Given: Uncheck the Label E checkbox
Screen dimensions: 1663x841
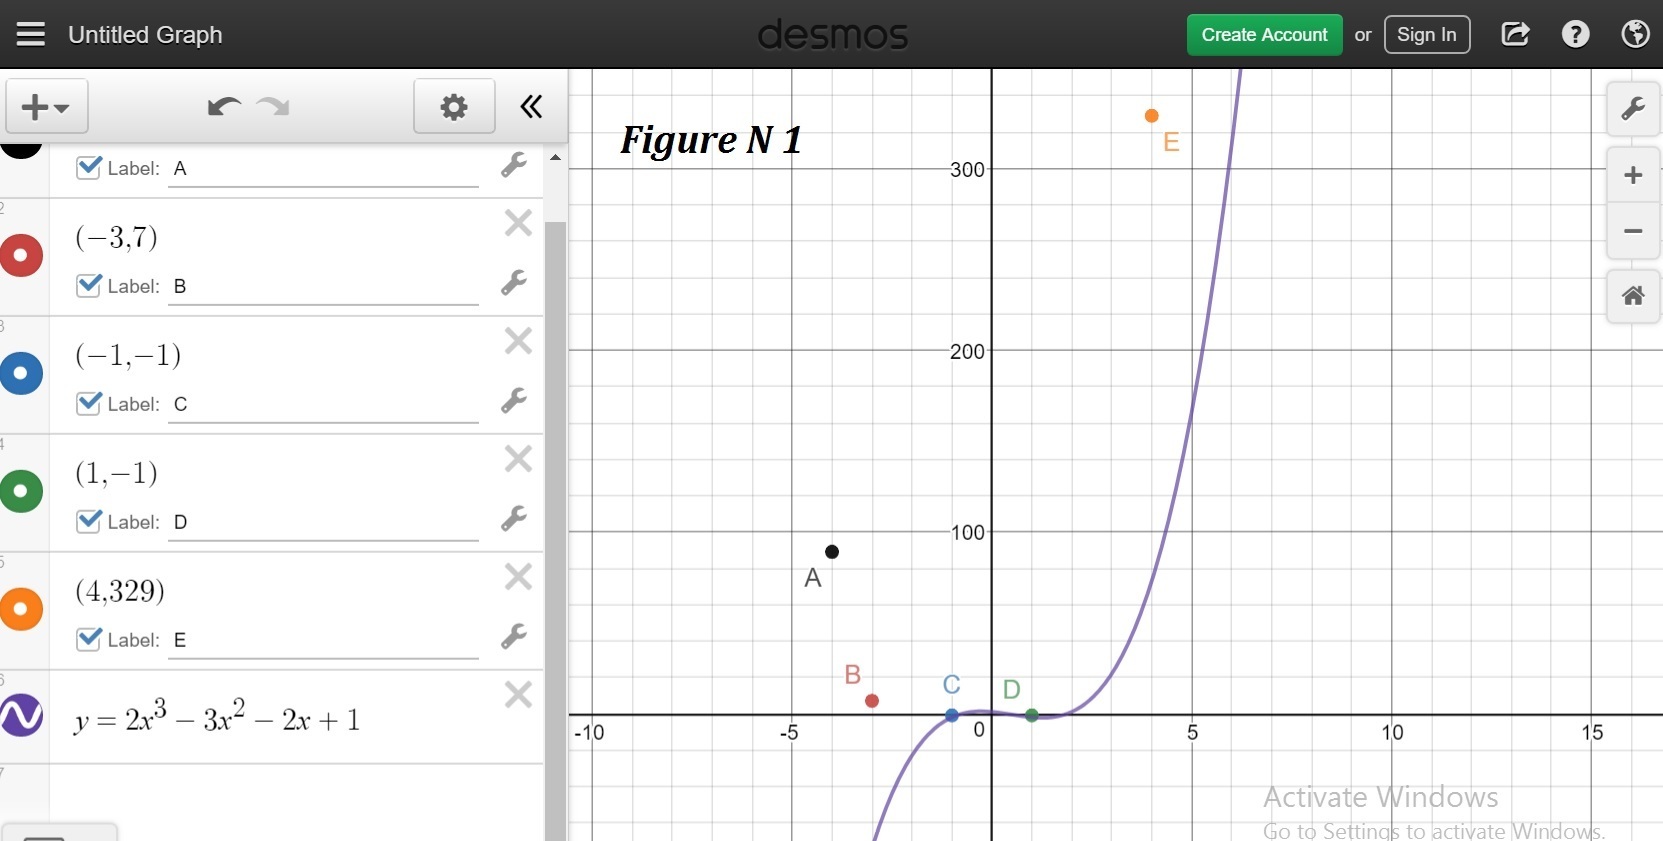Looking at the screenshot, I should tap(89, 639).
